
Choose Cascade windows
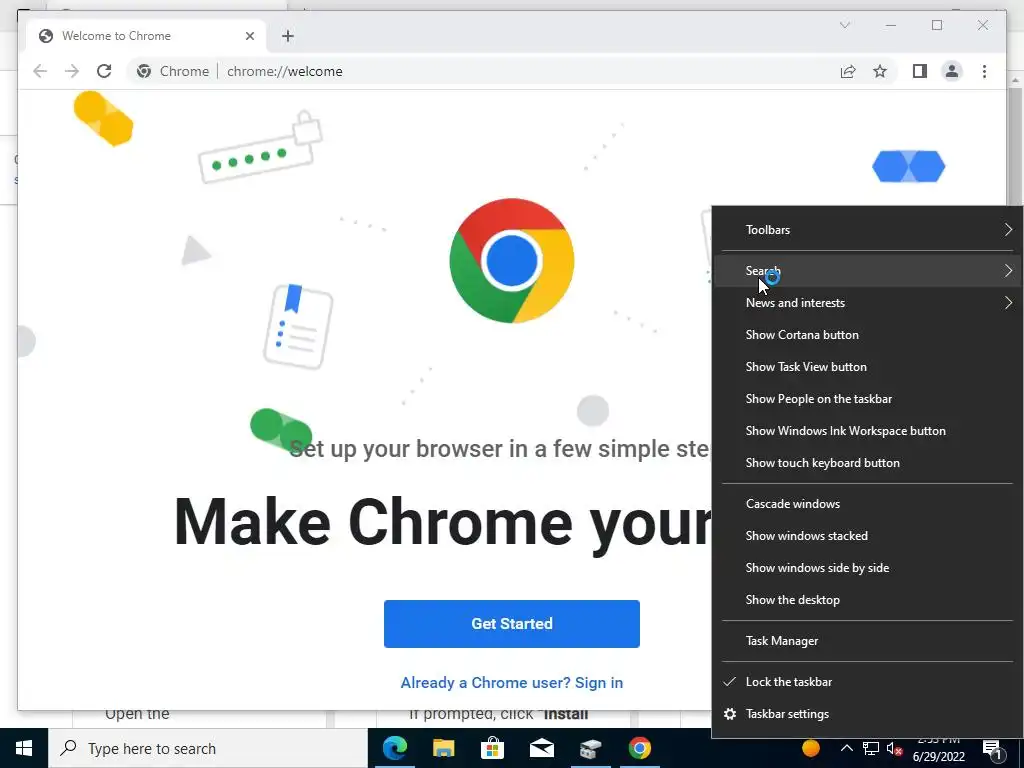click(867, 504)
